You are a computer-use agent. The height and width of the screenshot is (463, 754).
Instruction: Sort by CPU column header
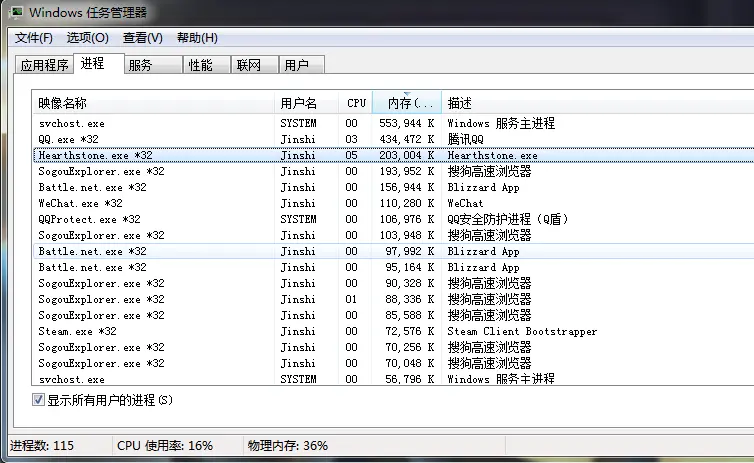(x=356, y=103)
